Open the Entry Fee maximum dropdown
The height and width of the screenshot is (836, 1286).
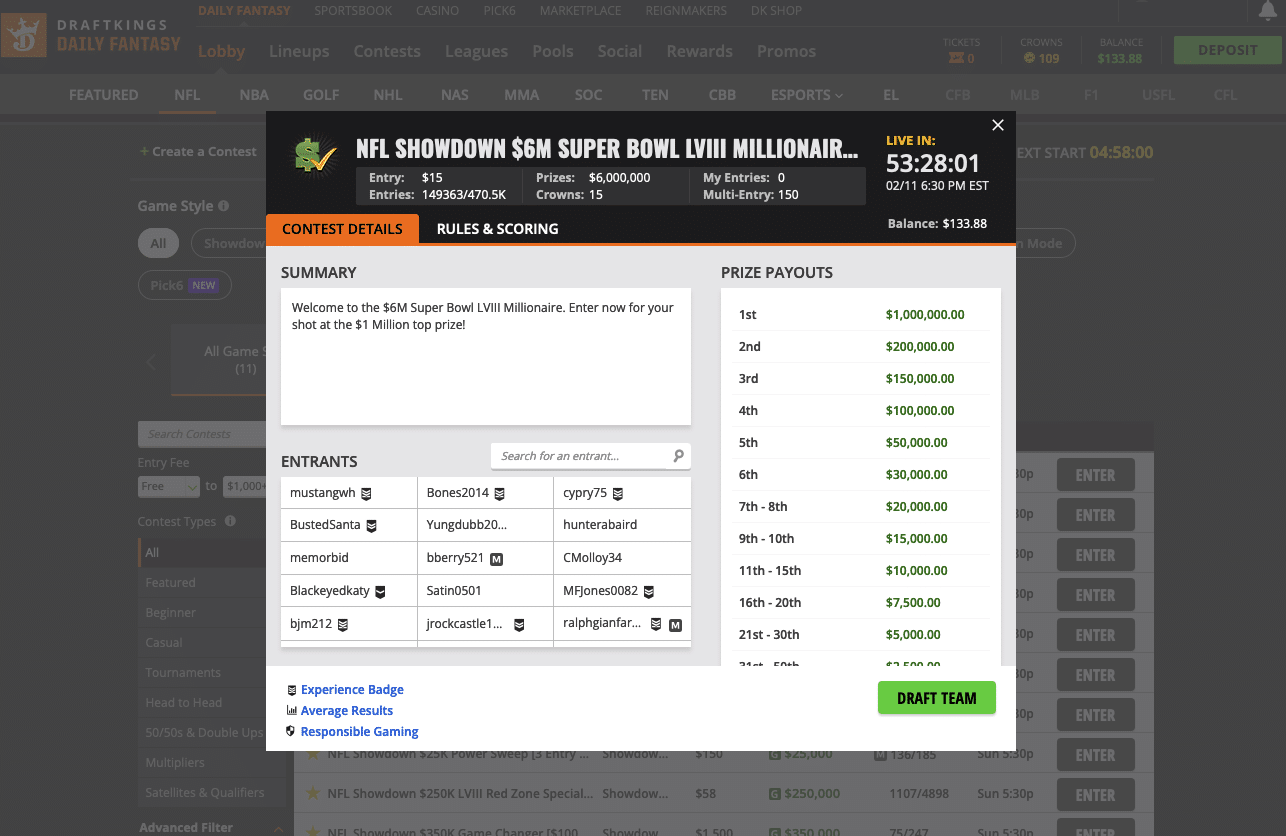coord(245,486)
